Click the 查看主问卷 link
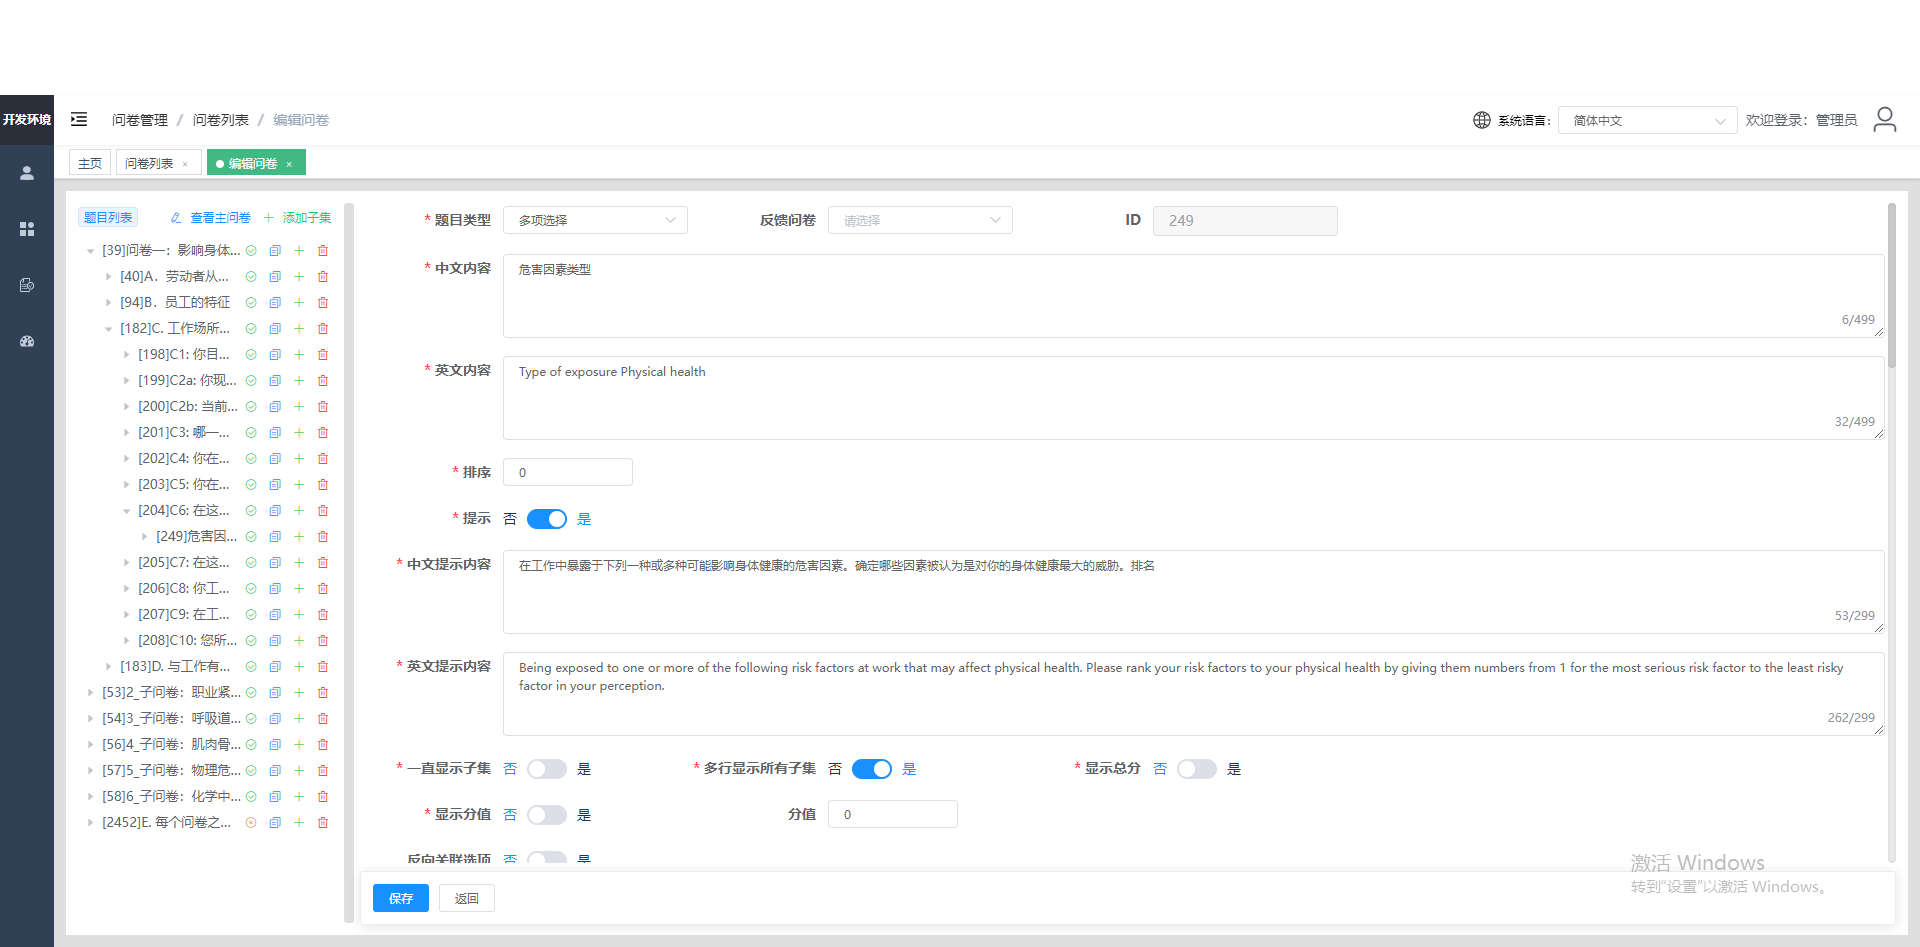This screenshot has width=1920, height=947. 210,217
